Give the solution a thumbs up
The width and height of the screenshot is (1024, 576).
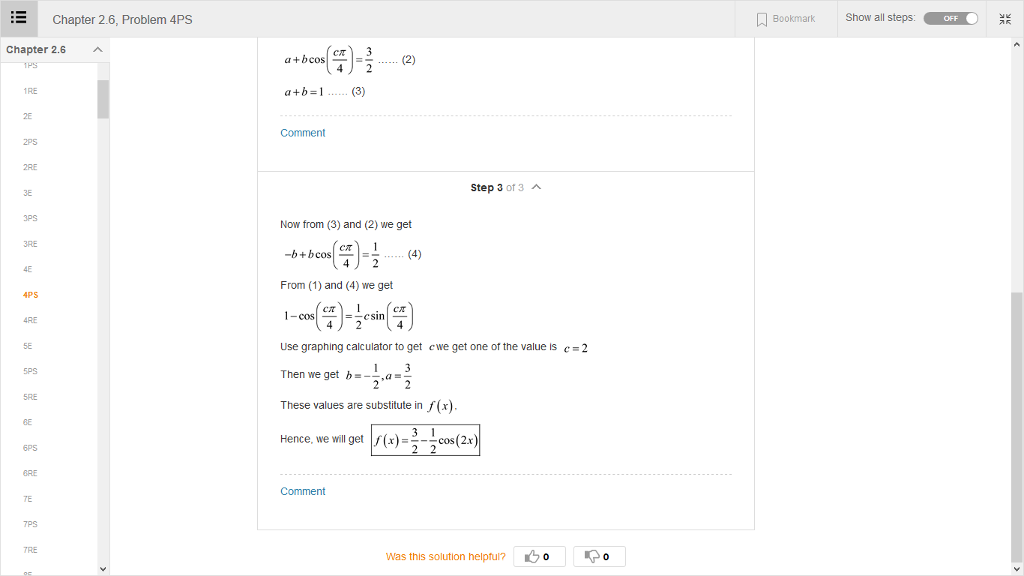tap(539, 556)
